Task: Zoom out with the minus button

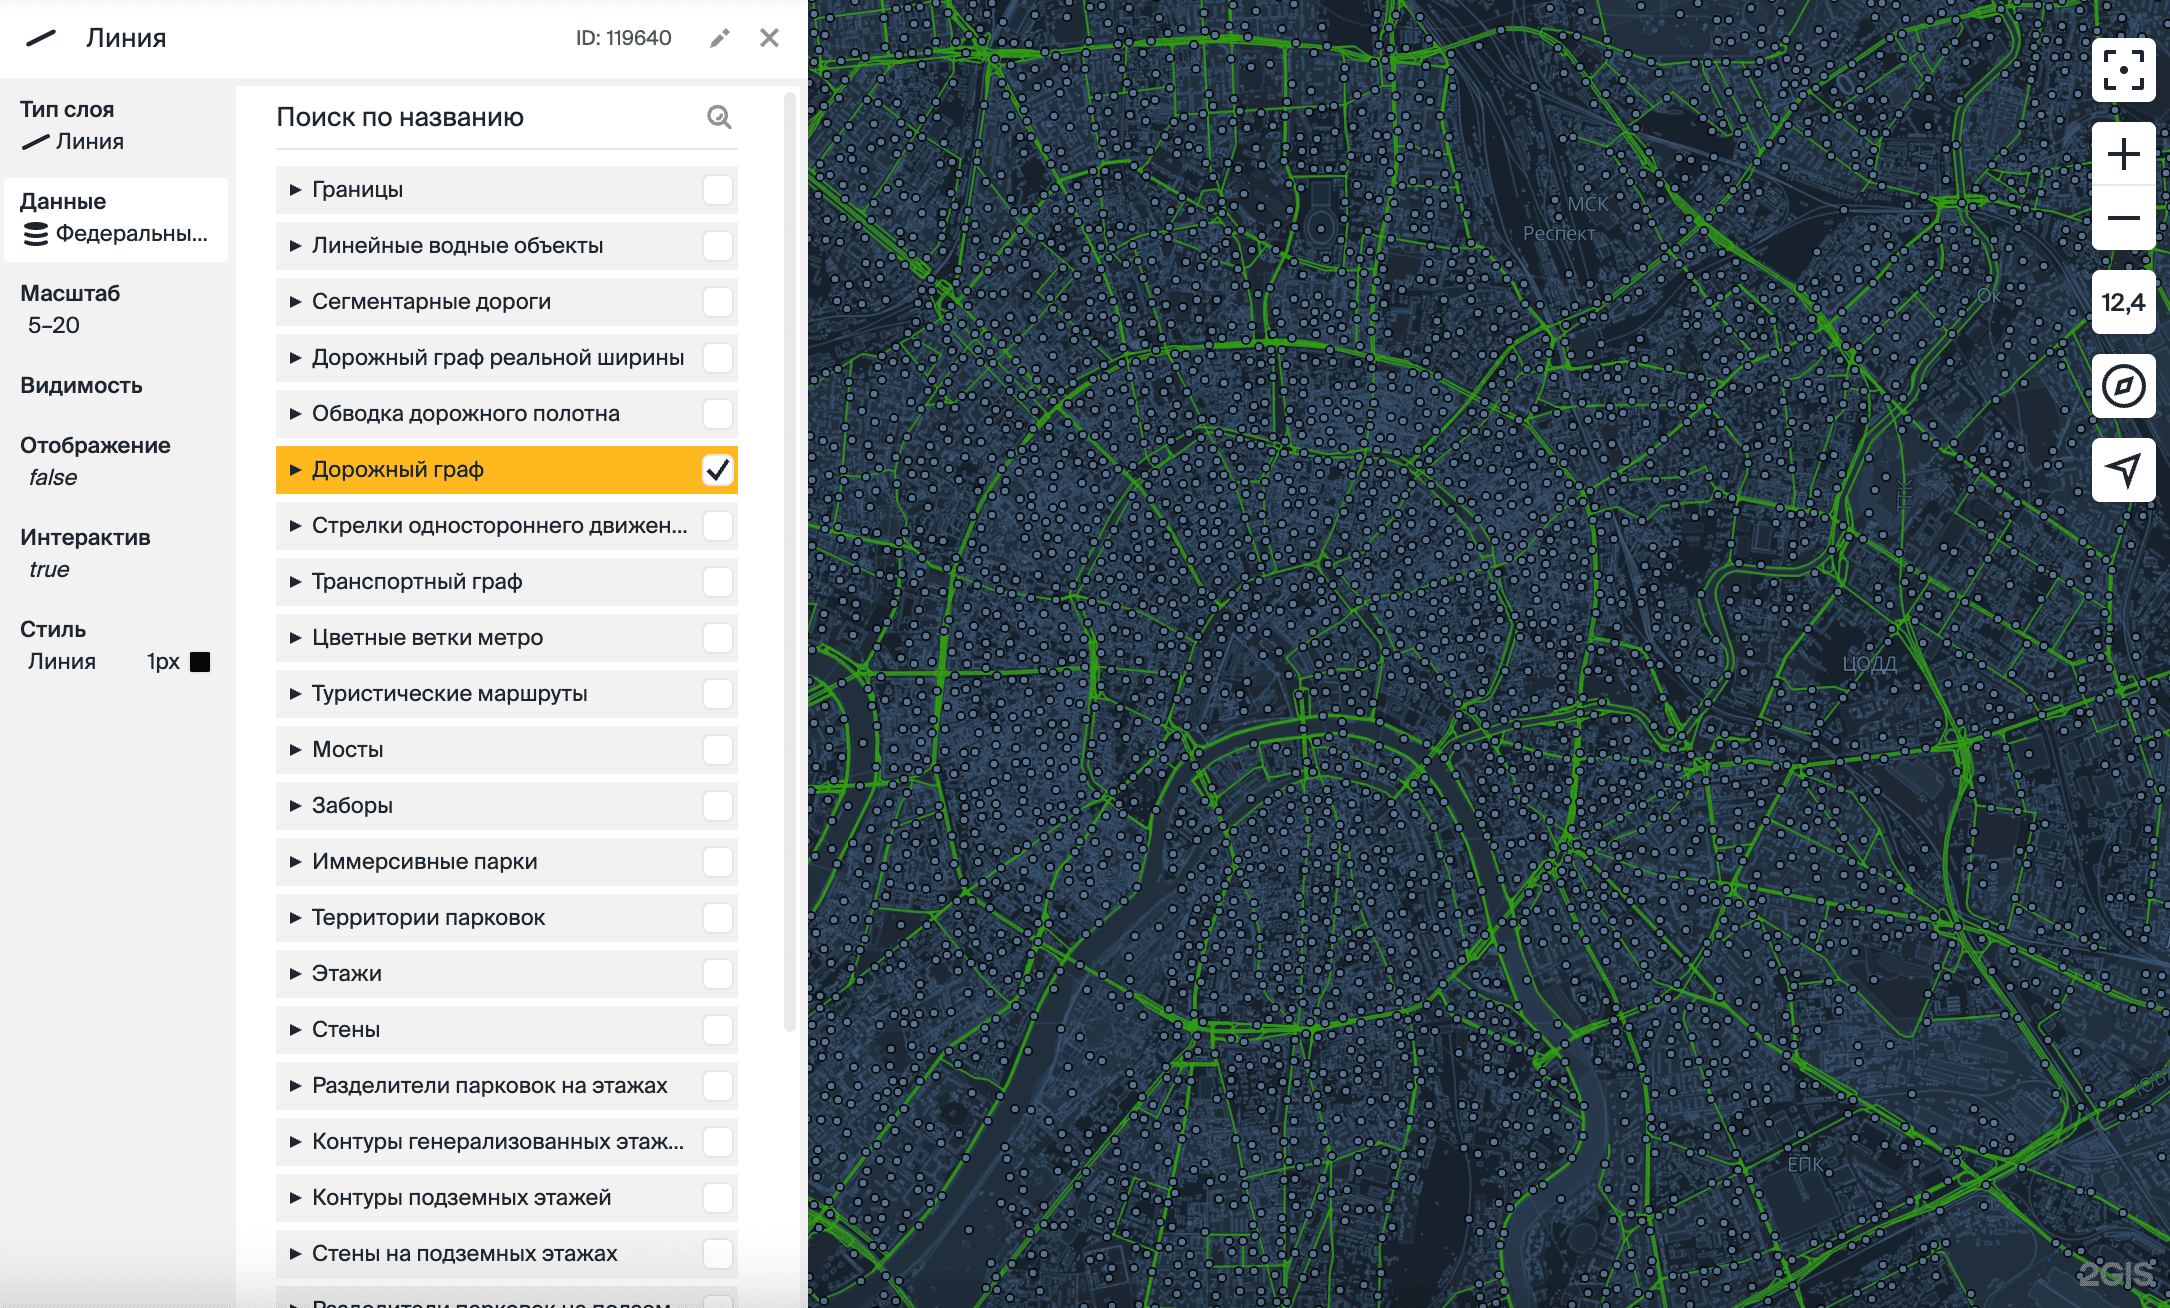Action: (2123, 218)
